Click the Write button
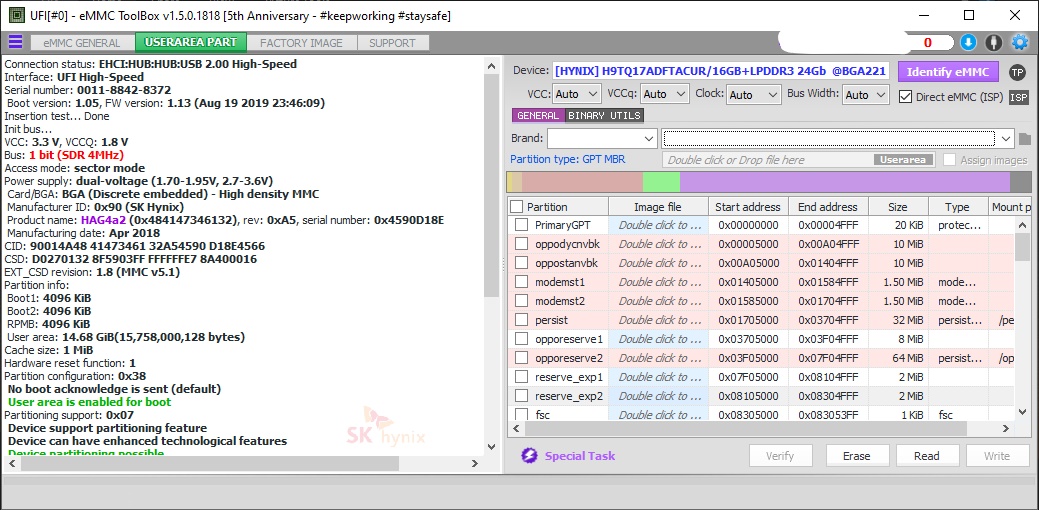The width and height of the screenshot is (1039, 510). coord(997,456)
